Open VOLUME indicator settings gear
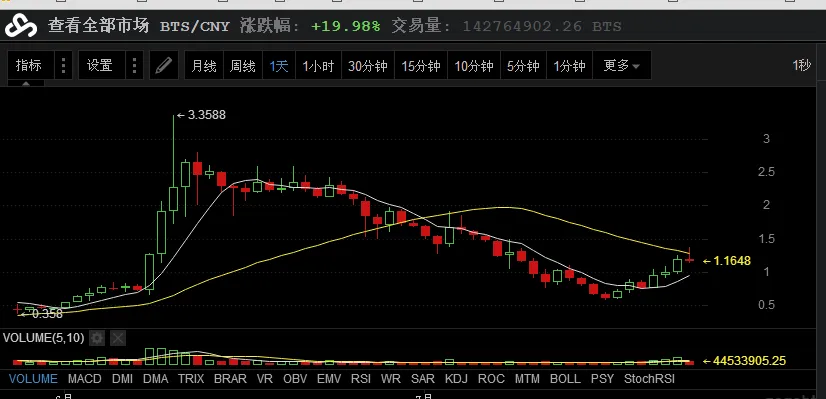 (x=97, y=338)
